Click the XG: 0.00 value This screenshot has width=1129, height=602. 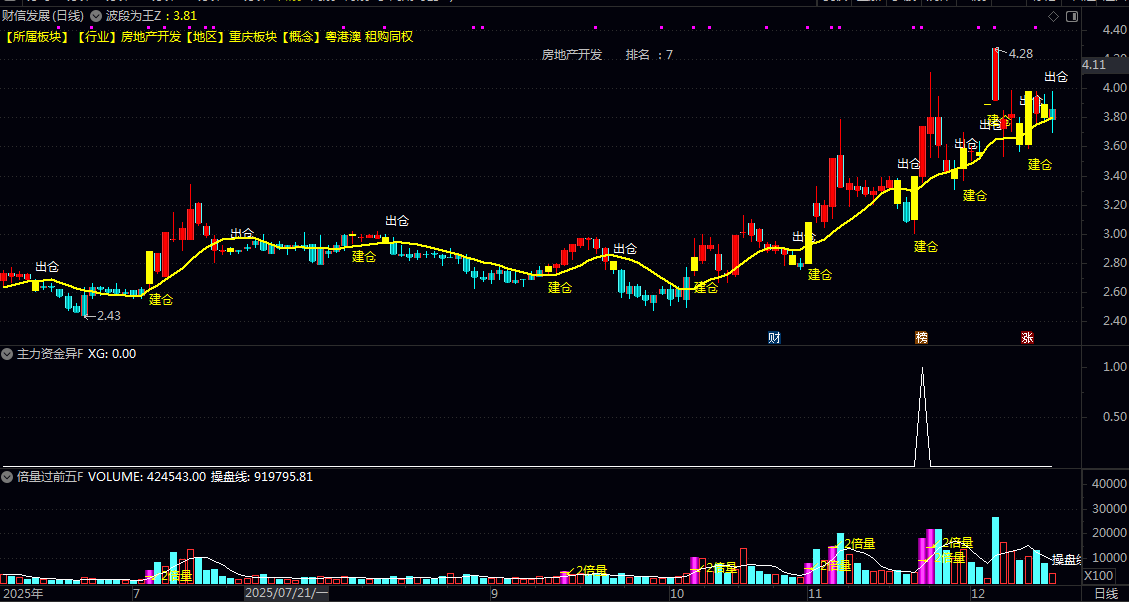(x=112, y=354)
